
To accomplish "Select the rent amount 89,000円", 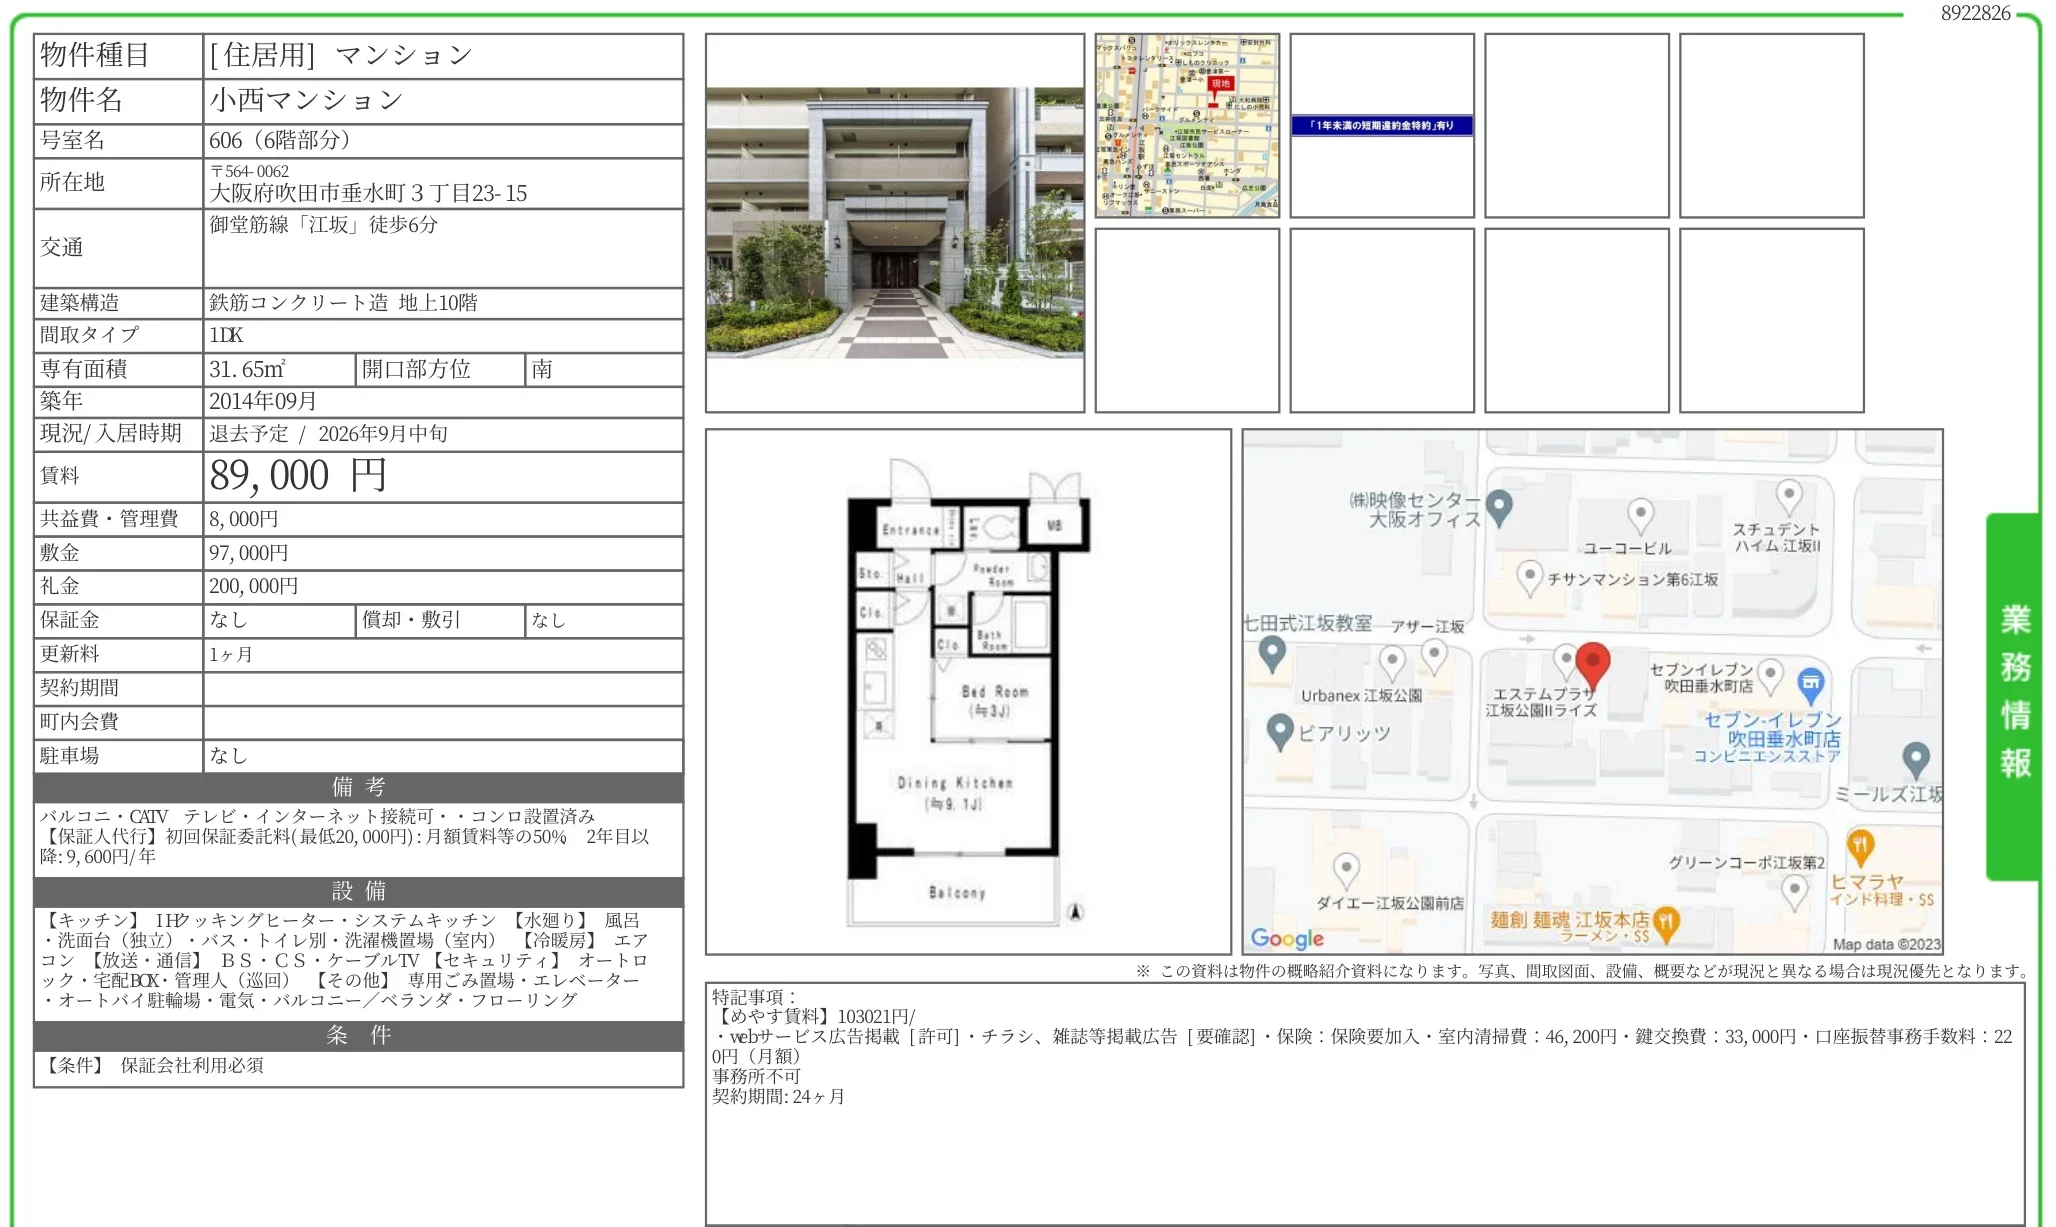I will pos(298,476).
